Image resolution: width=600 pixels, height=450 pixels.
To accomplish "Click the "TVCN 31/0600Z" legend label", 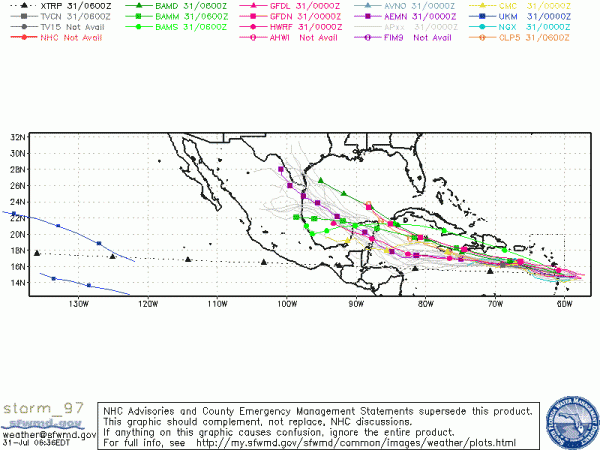I will coord(76,17).
